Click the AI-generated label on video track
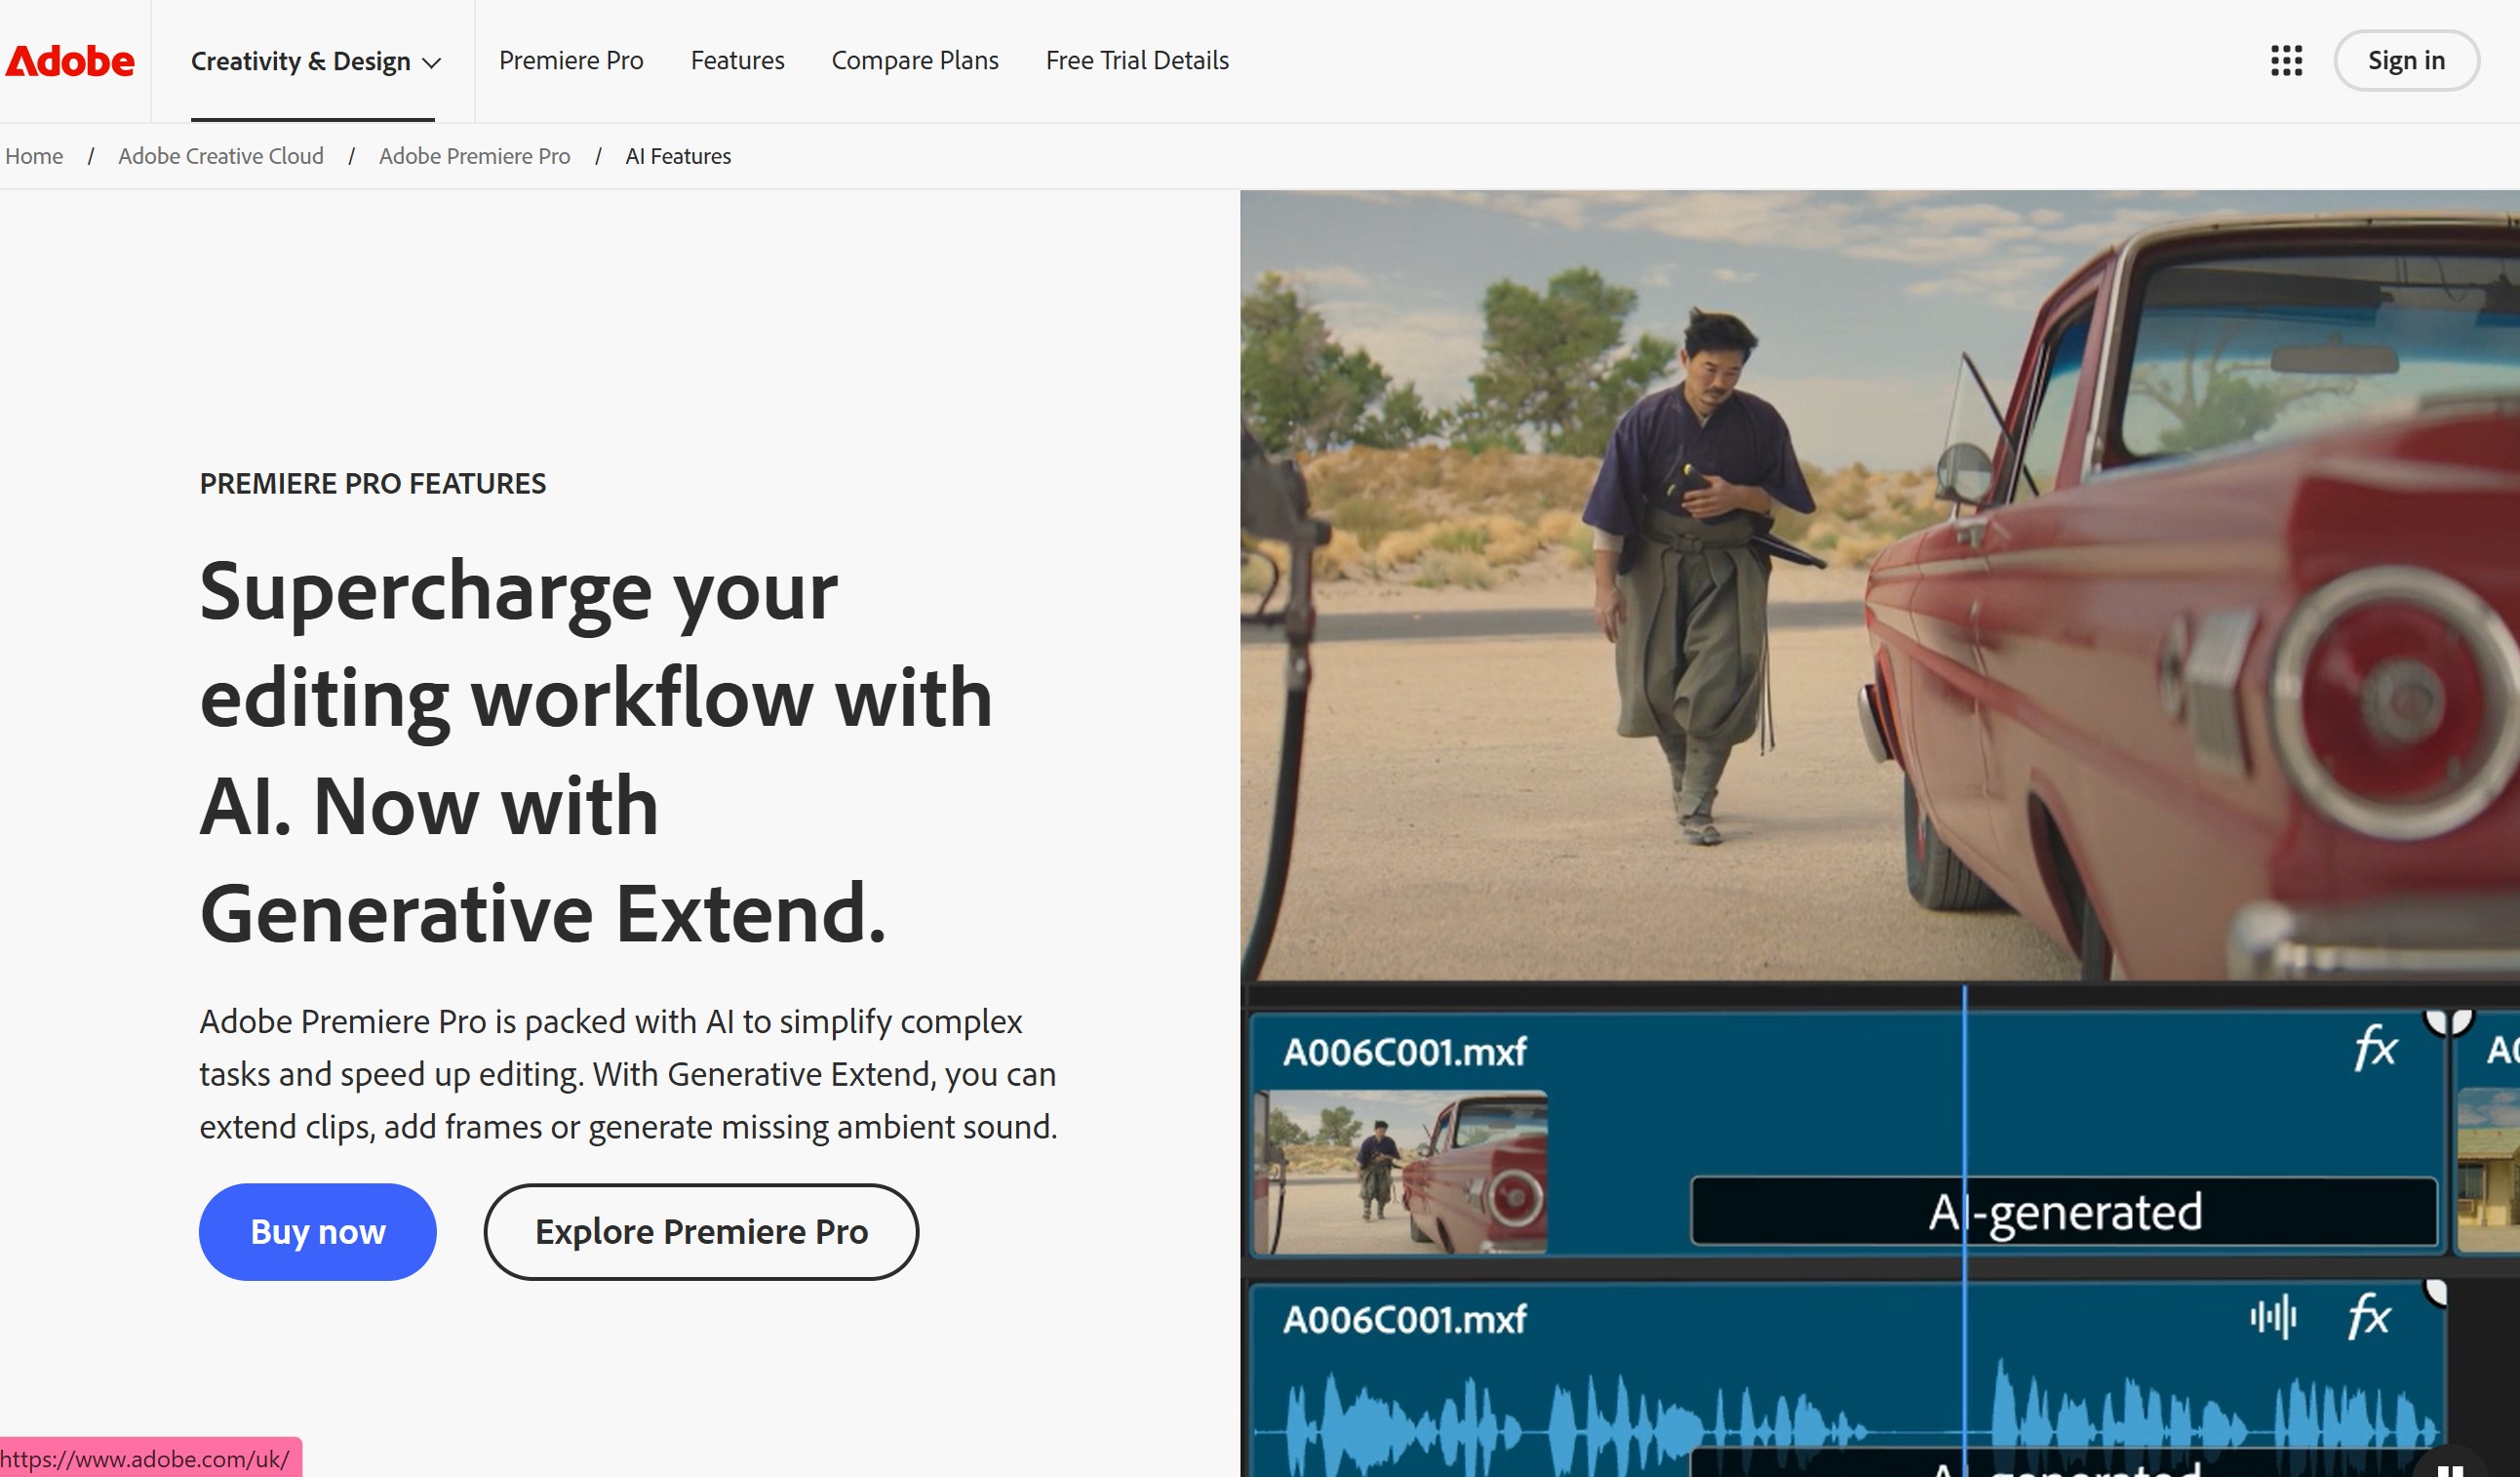 [x=2064, y=1211]
